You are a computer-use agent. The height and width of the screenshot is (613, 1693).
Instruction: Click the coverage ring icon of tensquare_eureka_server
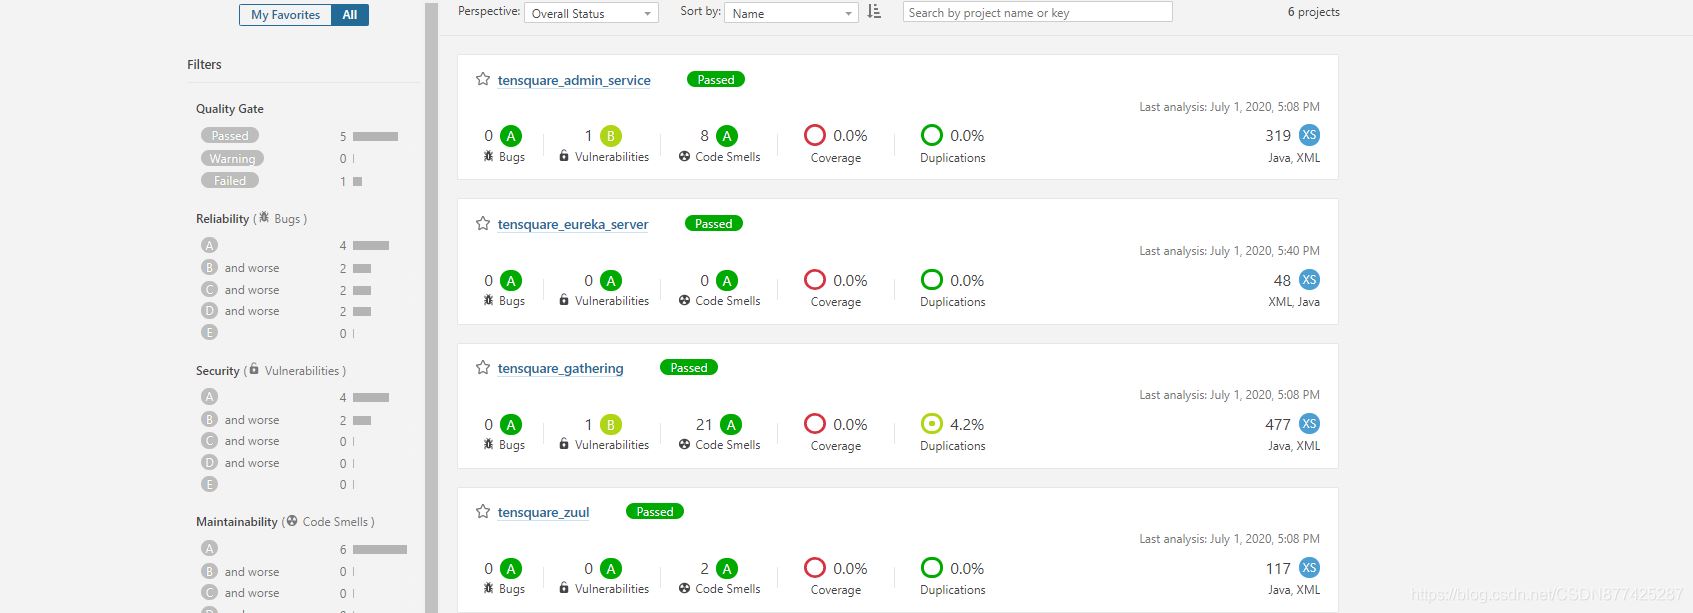(815, 280)
